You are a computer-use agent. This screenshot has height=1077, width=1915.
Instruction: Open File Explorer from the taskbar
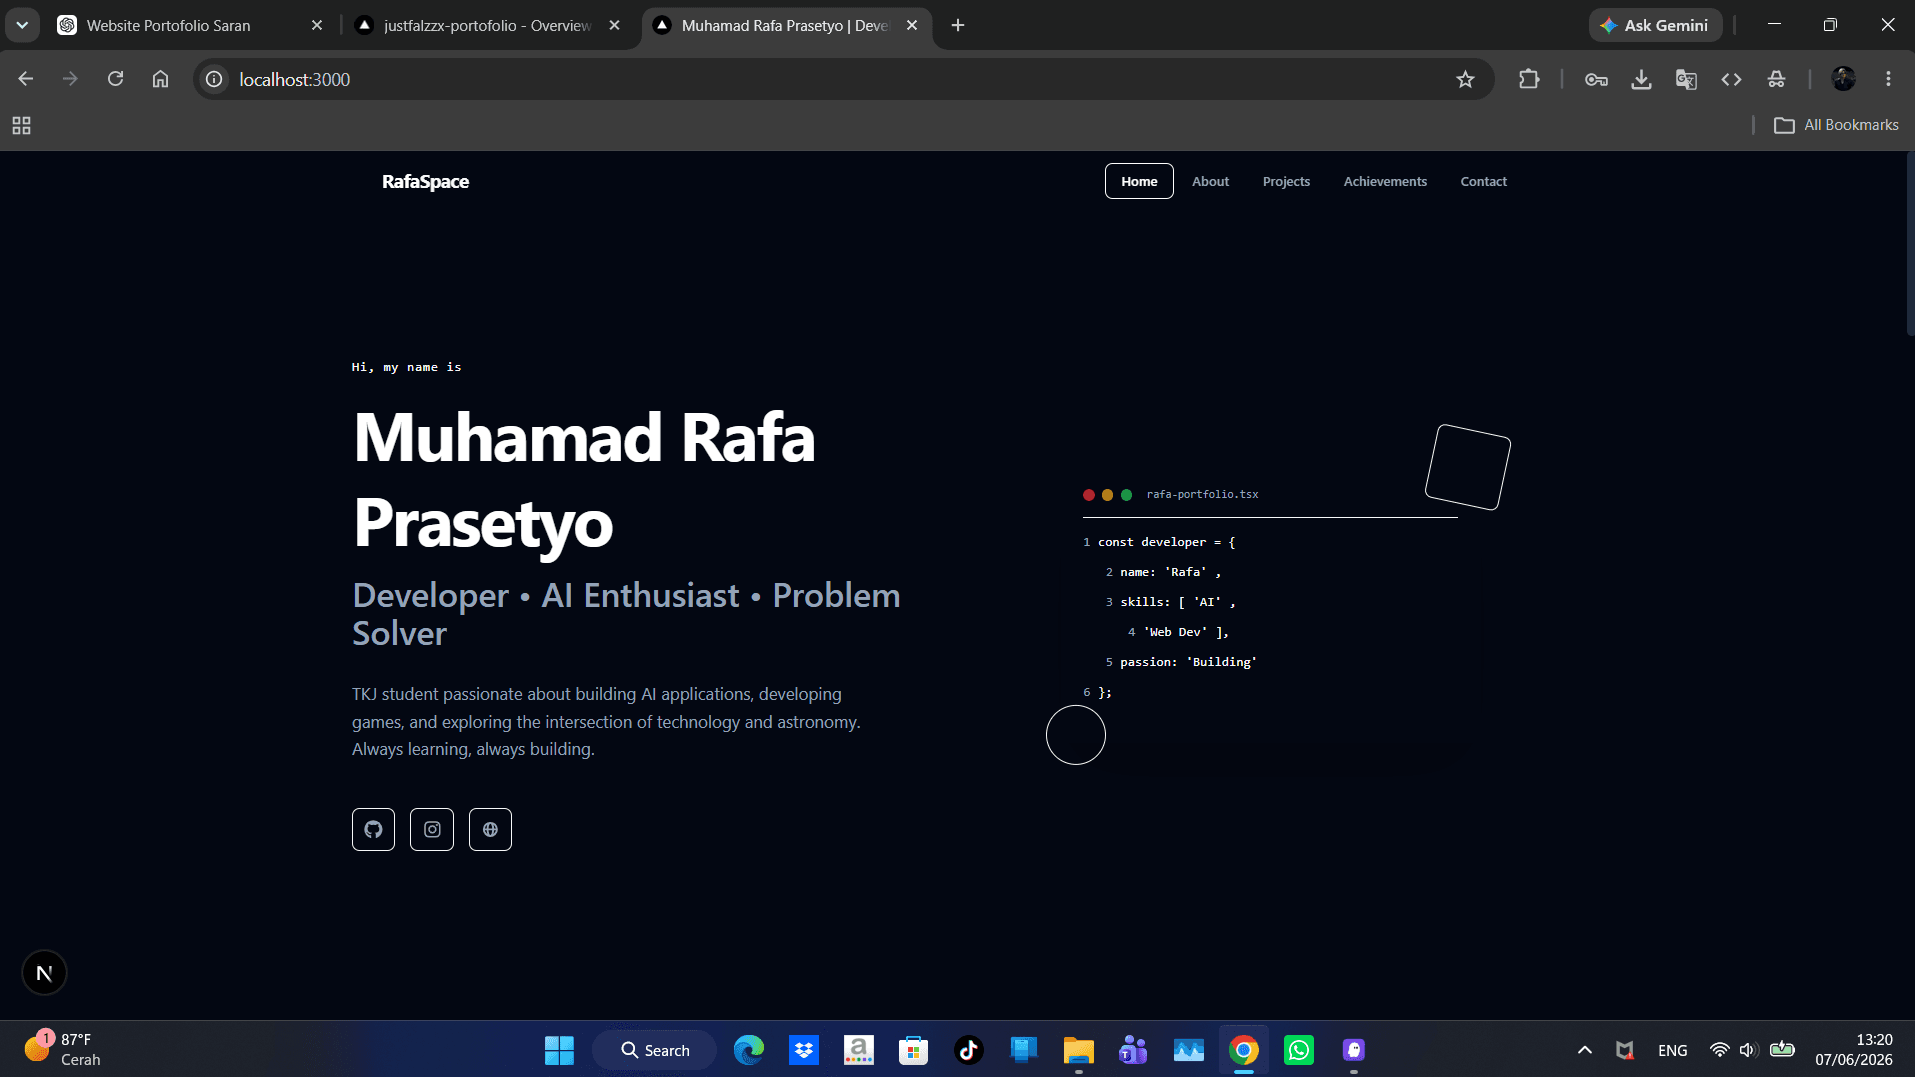coord(1078,1050)
